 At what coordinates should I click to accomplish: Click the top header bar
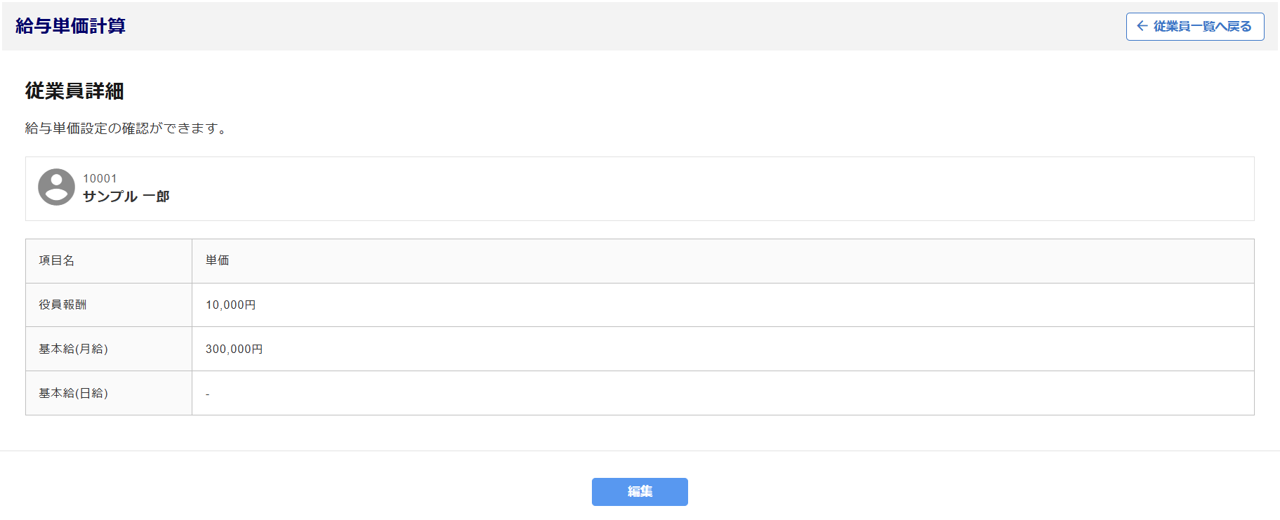tap(600, 26)
